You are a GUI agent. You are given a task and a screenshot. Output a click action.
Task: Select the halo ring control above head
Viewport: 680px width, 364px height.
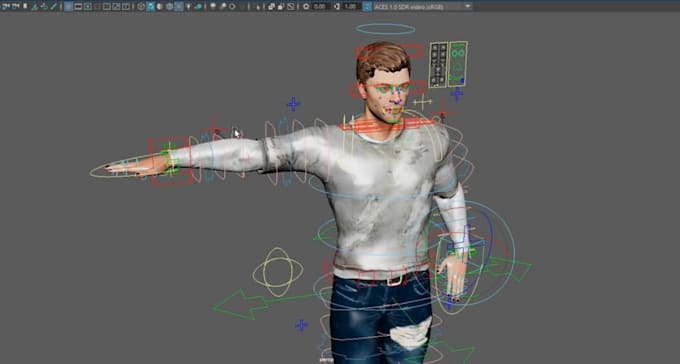pos(386,29)
